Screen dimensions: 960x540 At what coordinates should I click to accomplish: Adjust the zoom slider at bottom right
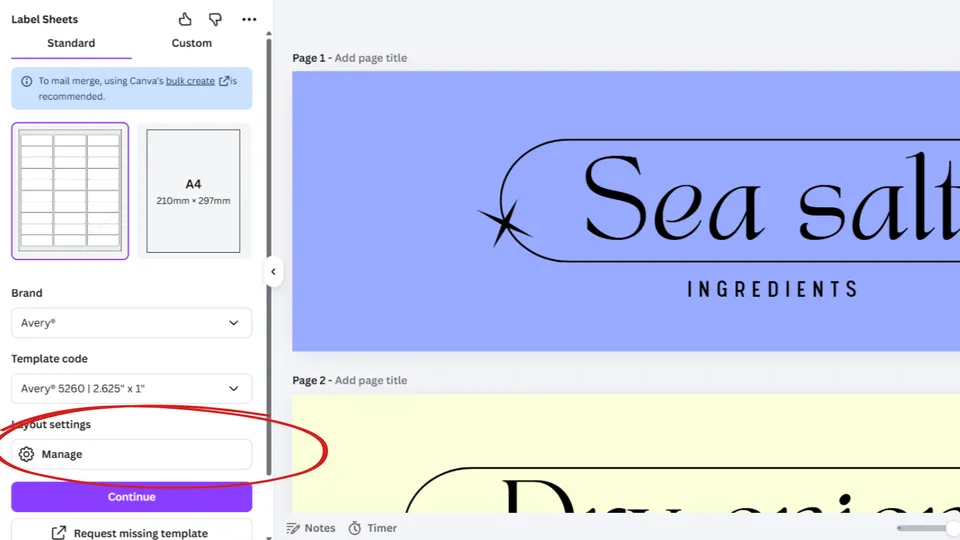tap(928, 528)
